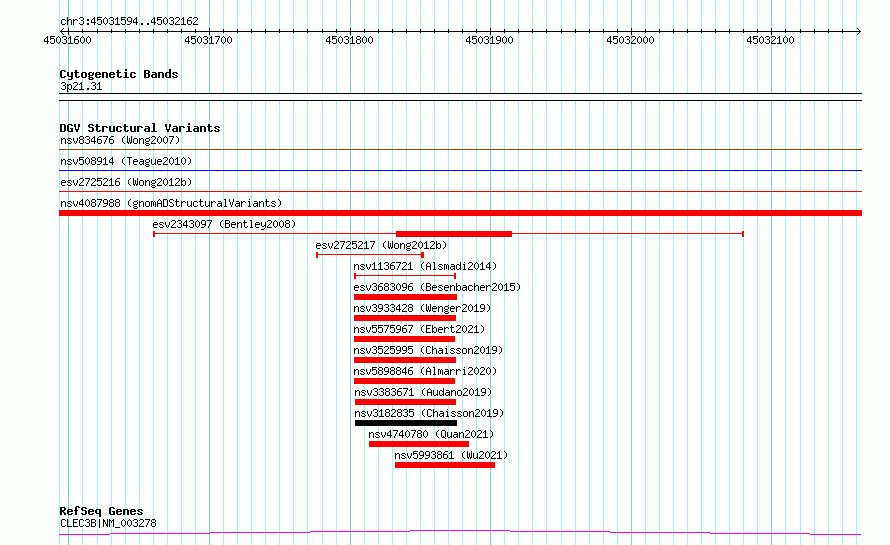Click the black bar under nsv3182835

(405, 423)
